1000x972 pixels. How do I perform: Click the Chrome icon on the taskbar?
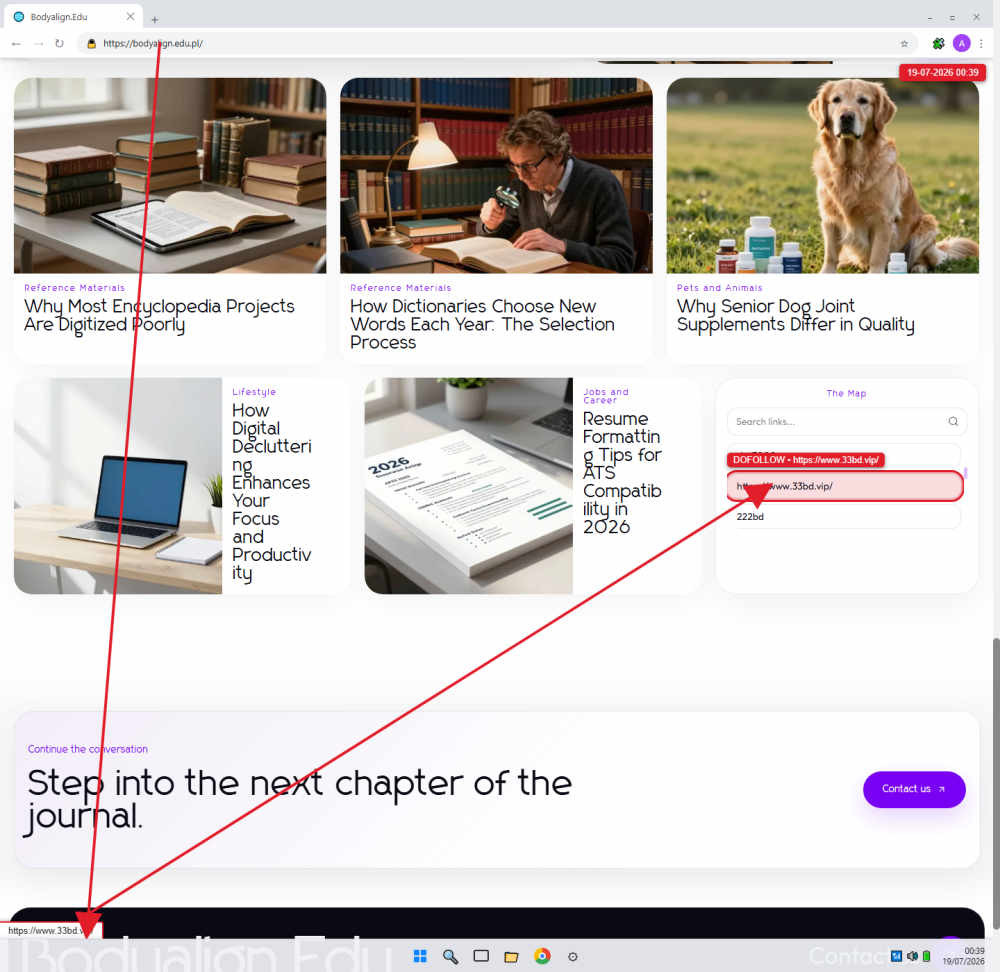[x=542, y=956]
